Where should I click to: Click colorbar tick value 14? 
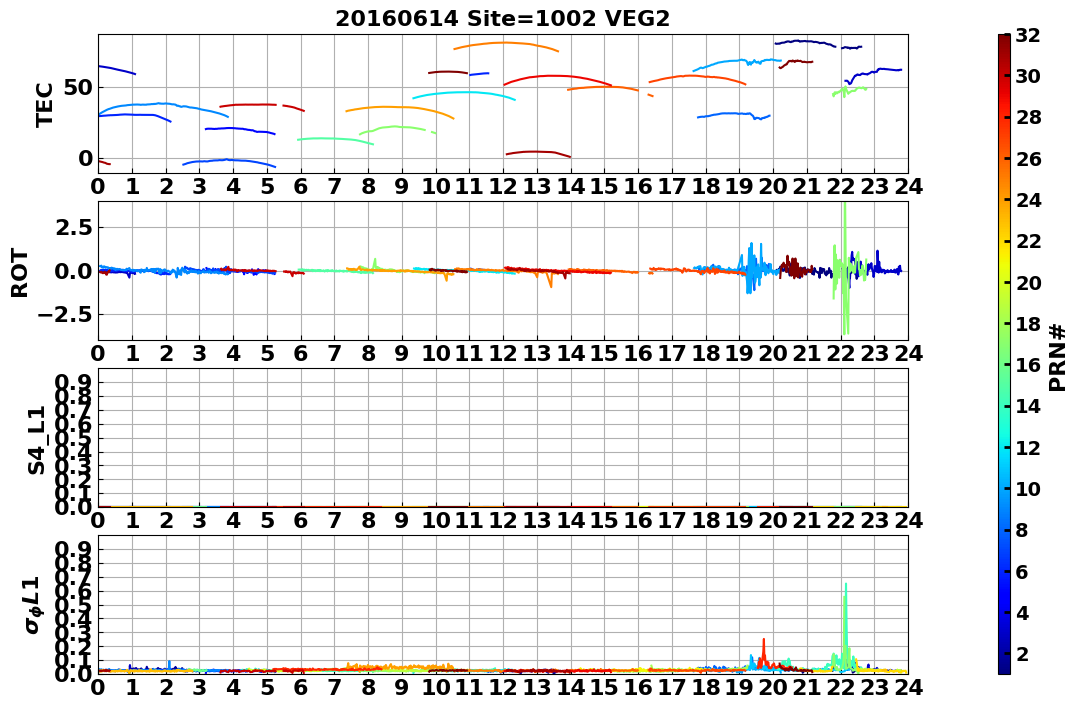[1028, 406]
